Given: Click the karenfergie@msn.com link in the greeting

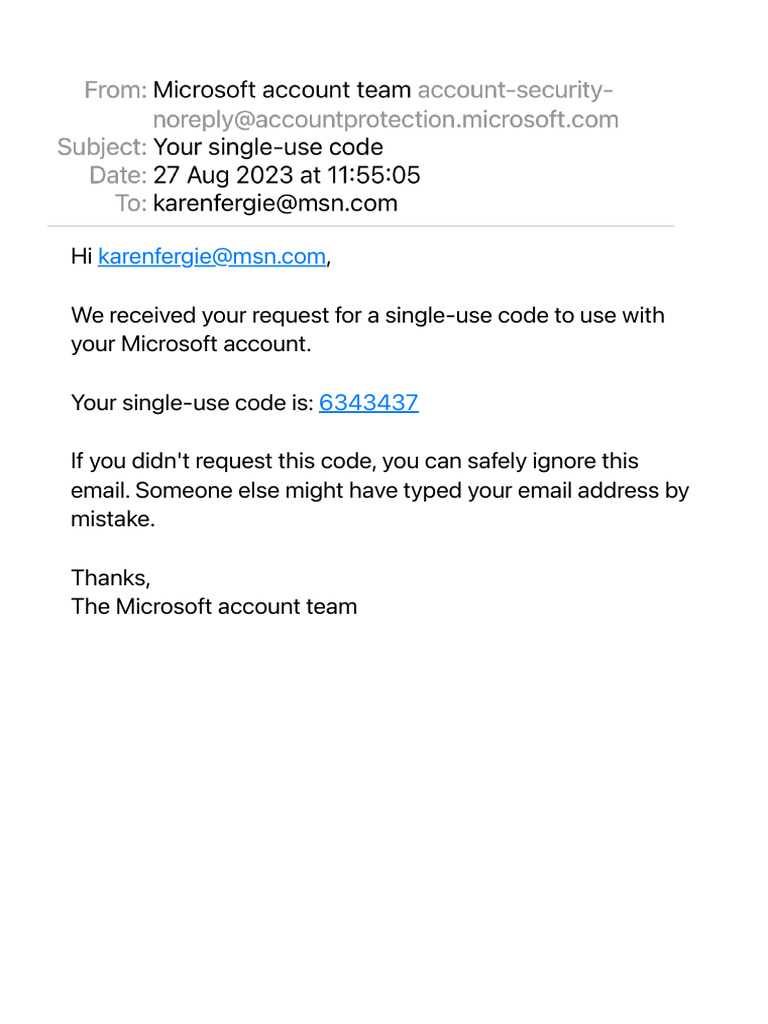Looking at the screenshot, I should [x=212, y=257].
